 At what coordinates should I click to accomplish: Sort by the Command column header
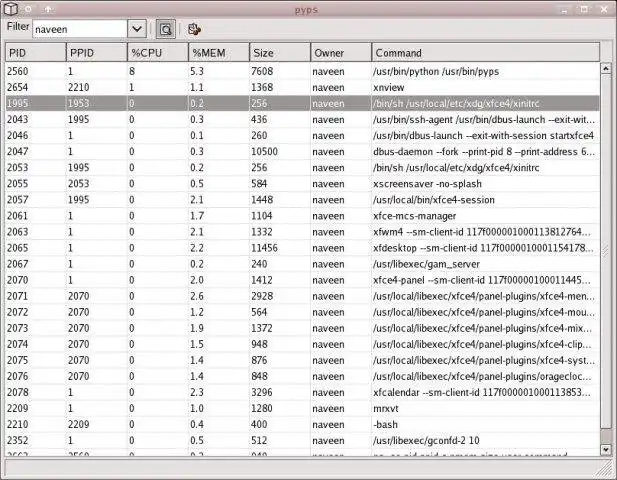pos(486,53)
